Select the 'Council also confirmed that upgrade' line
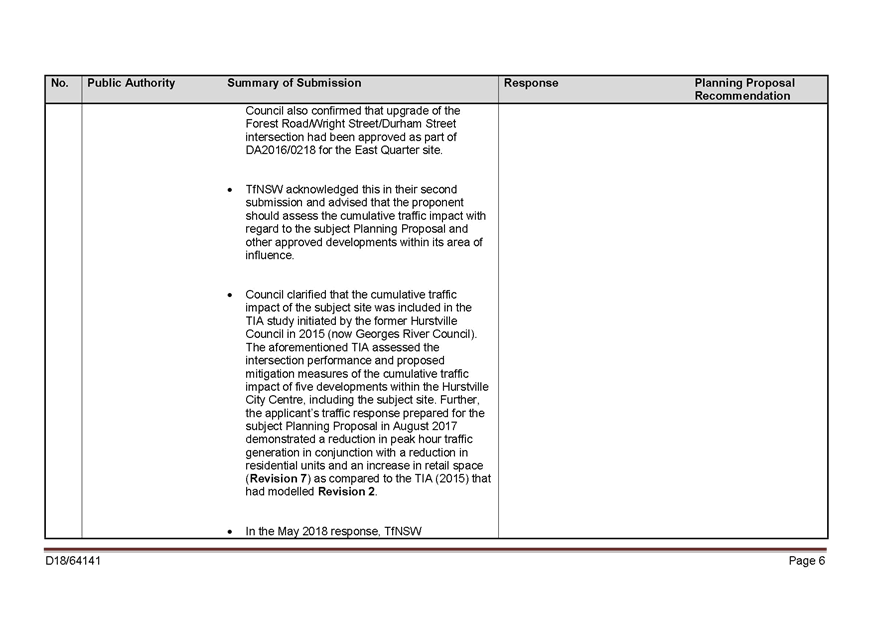874x618 pixels. pos(353,111)
